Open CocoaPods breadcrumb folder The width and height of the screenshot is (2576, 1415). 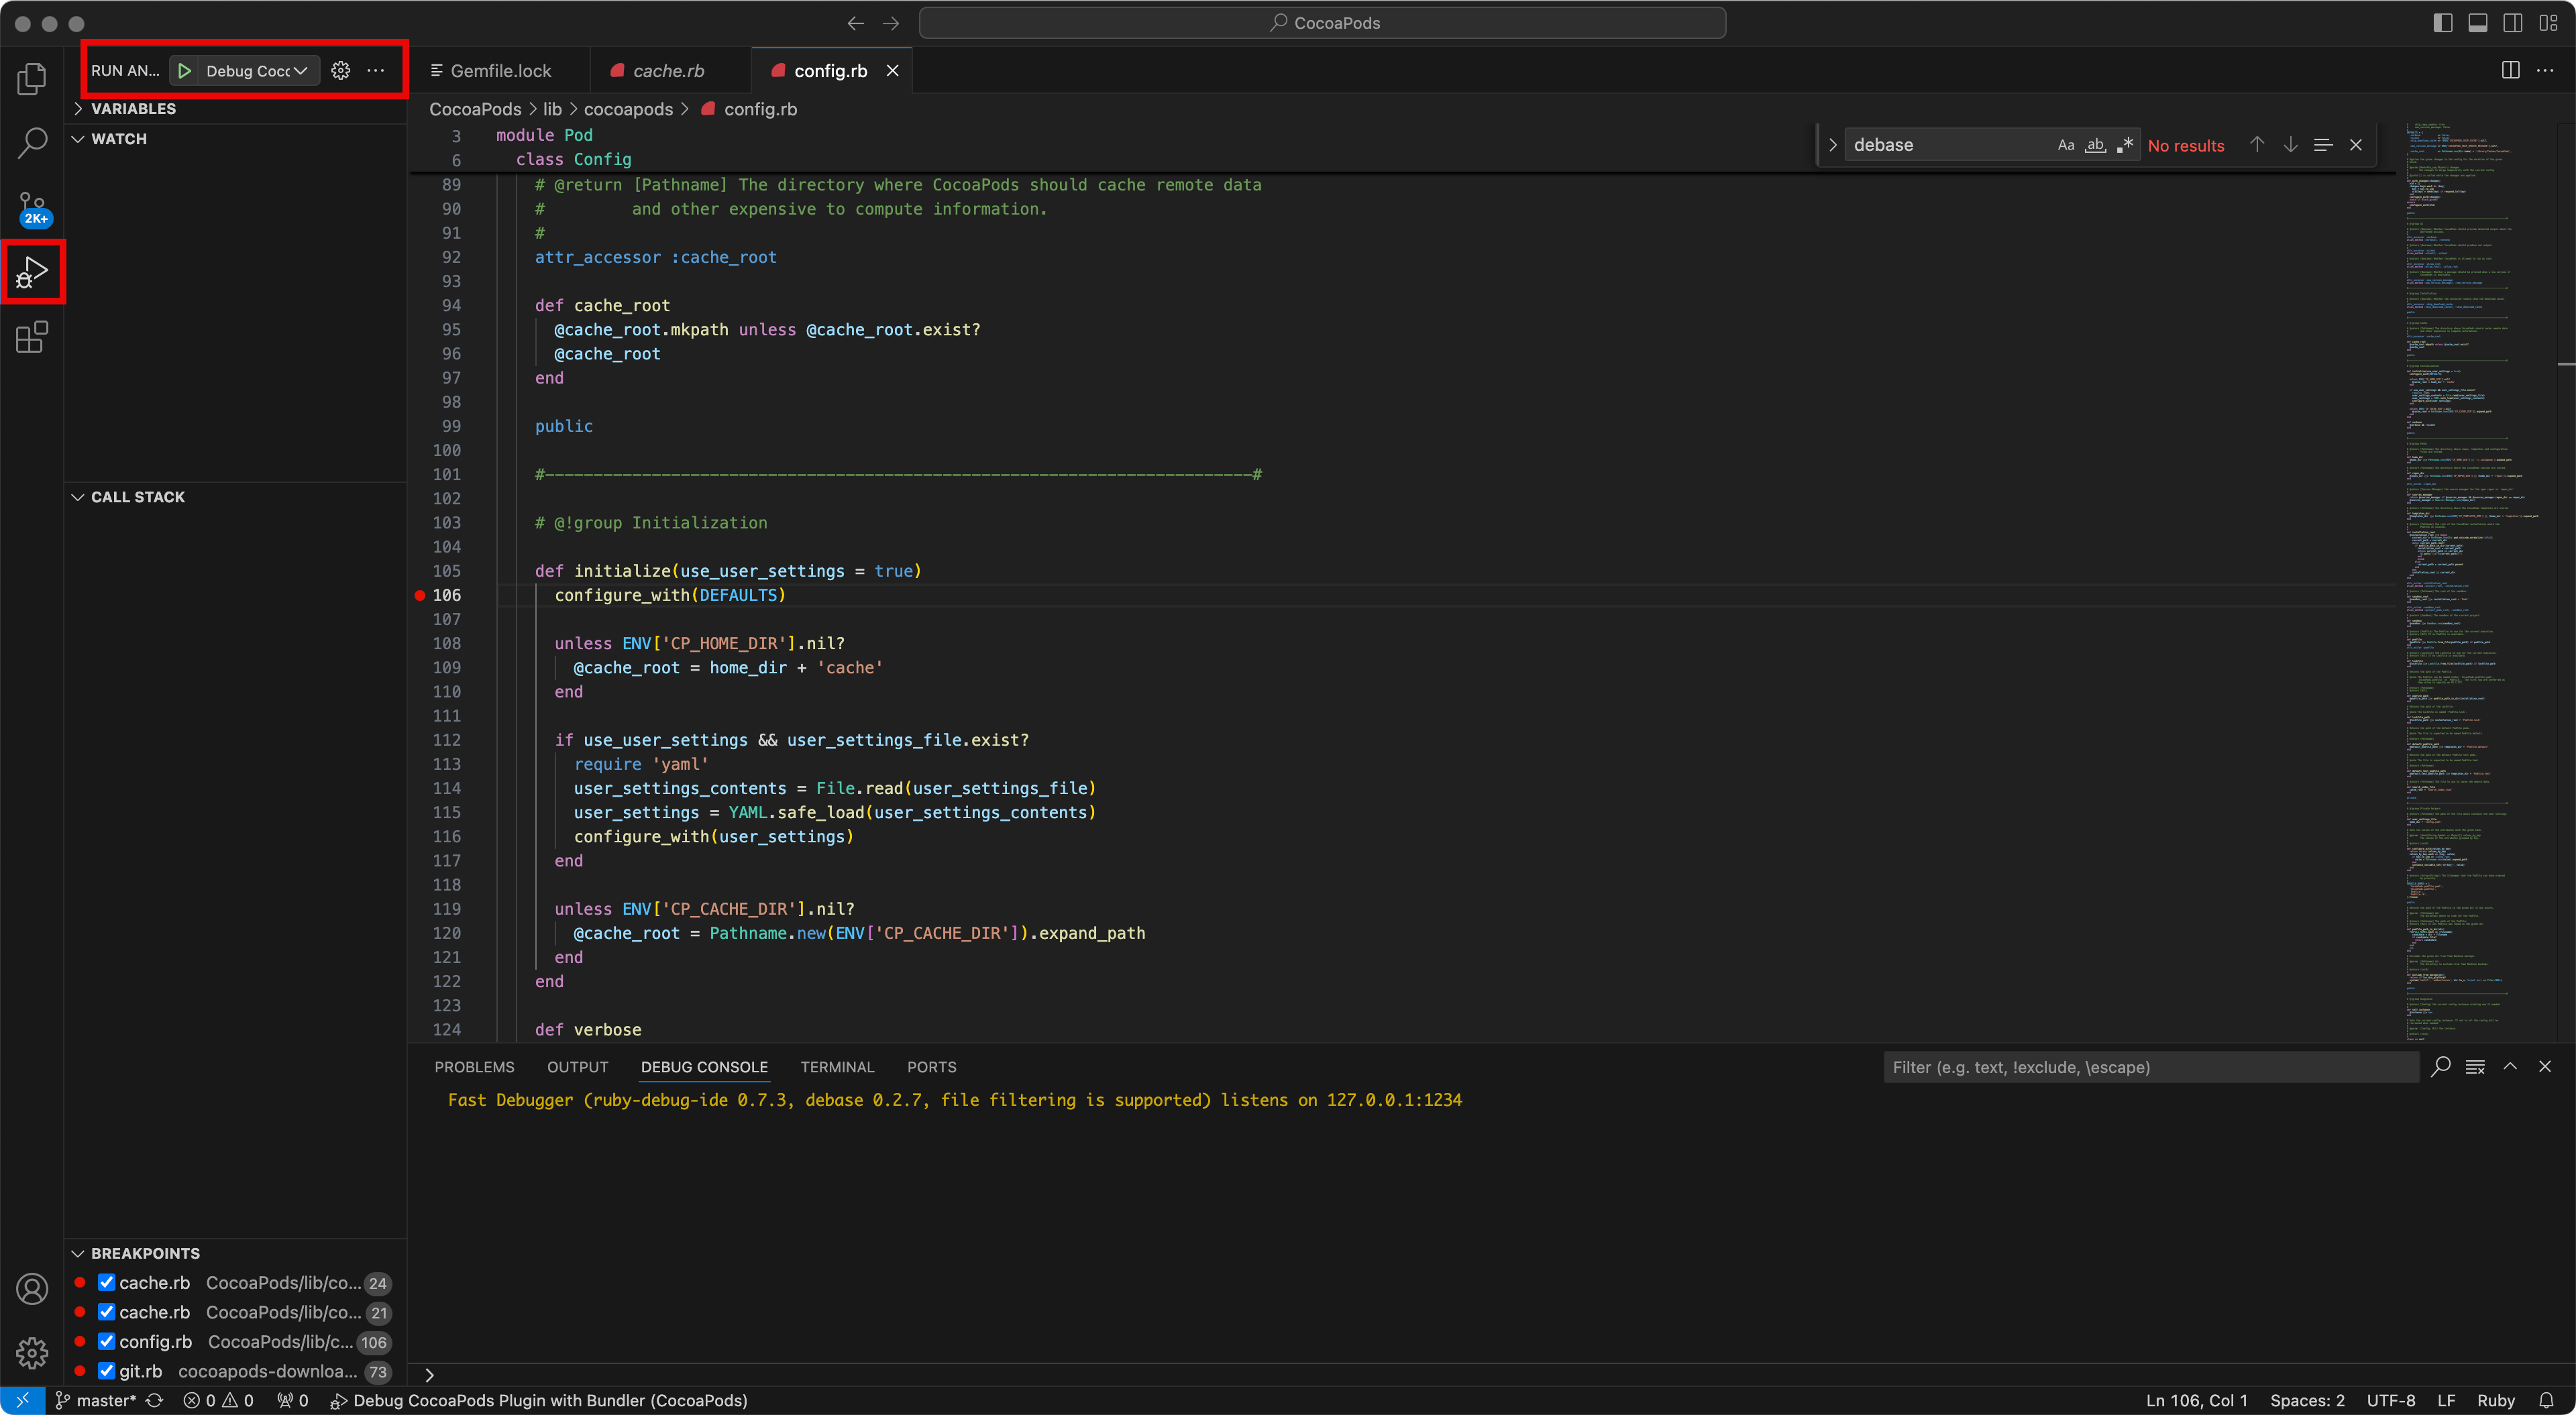tap(475, 109)
